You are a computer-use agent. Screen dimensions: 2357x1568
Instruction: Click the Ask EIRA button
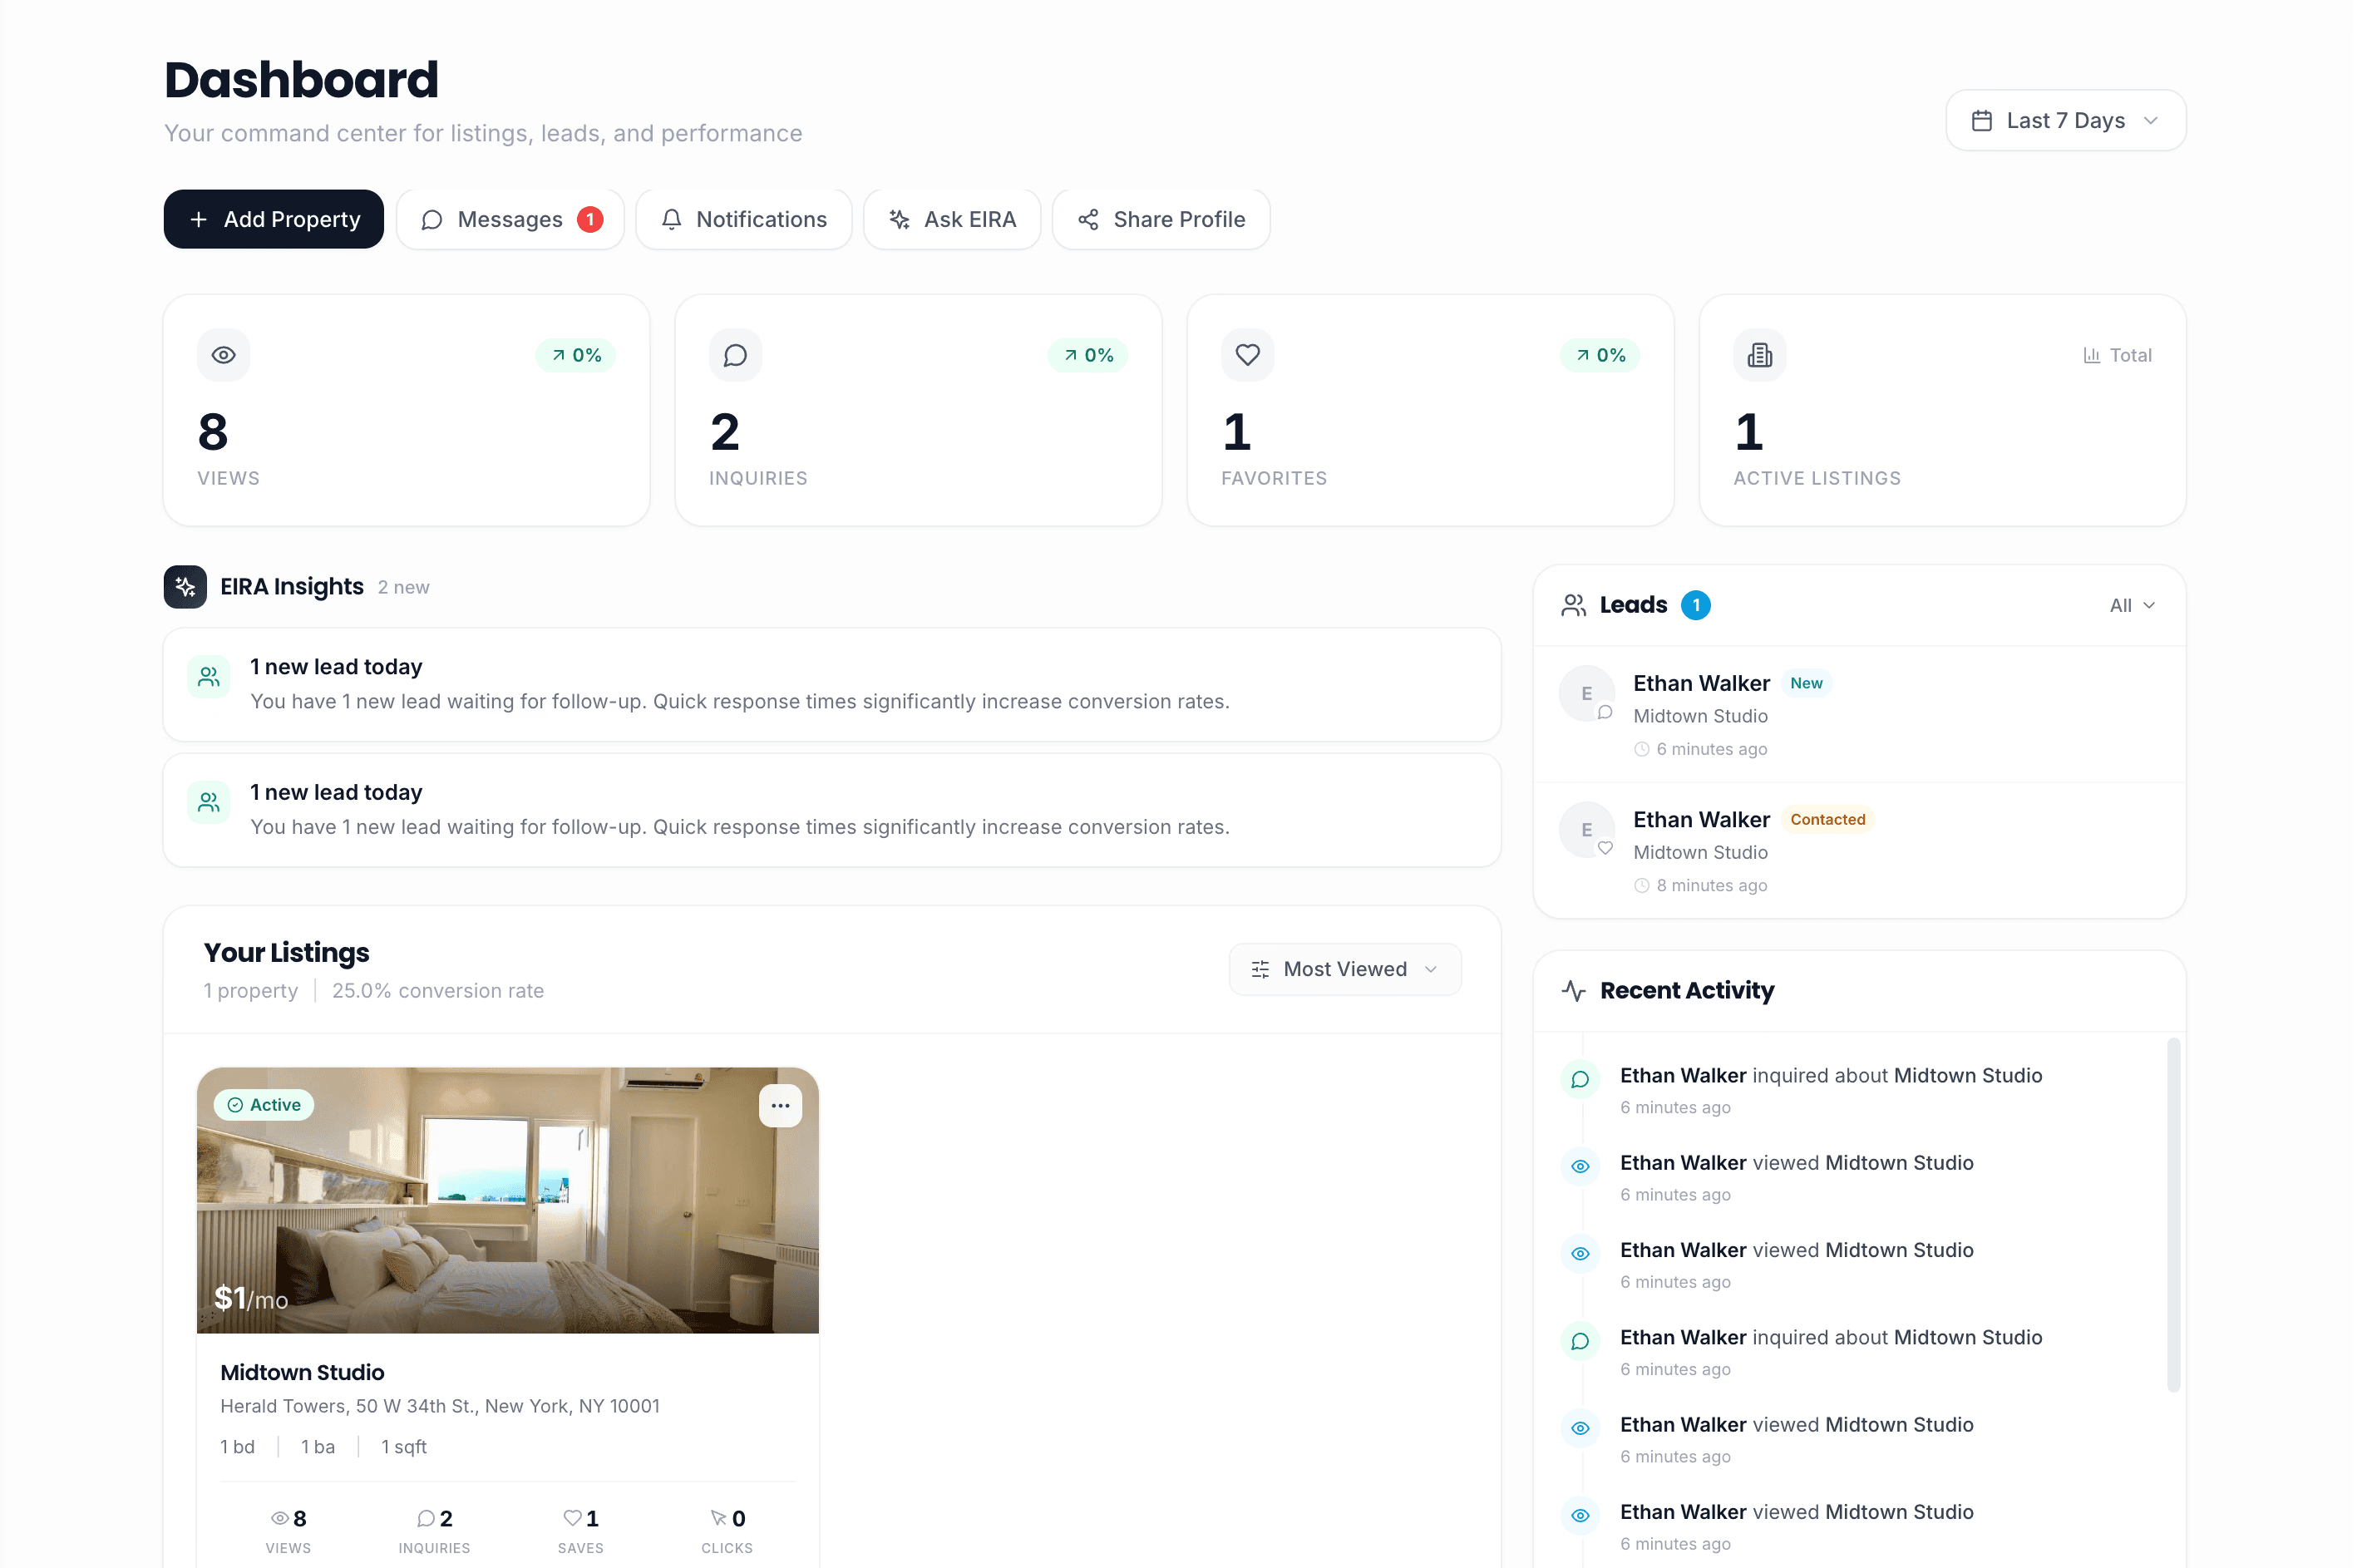(x=951, y=219)
